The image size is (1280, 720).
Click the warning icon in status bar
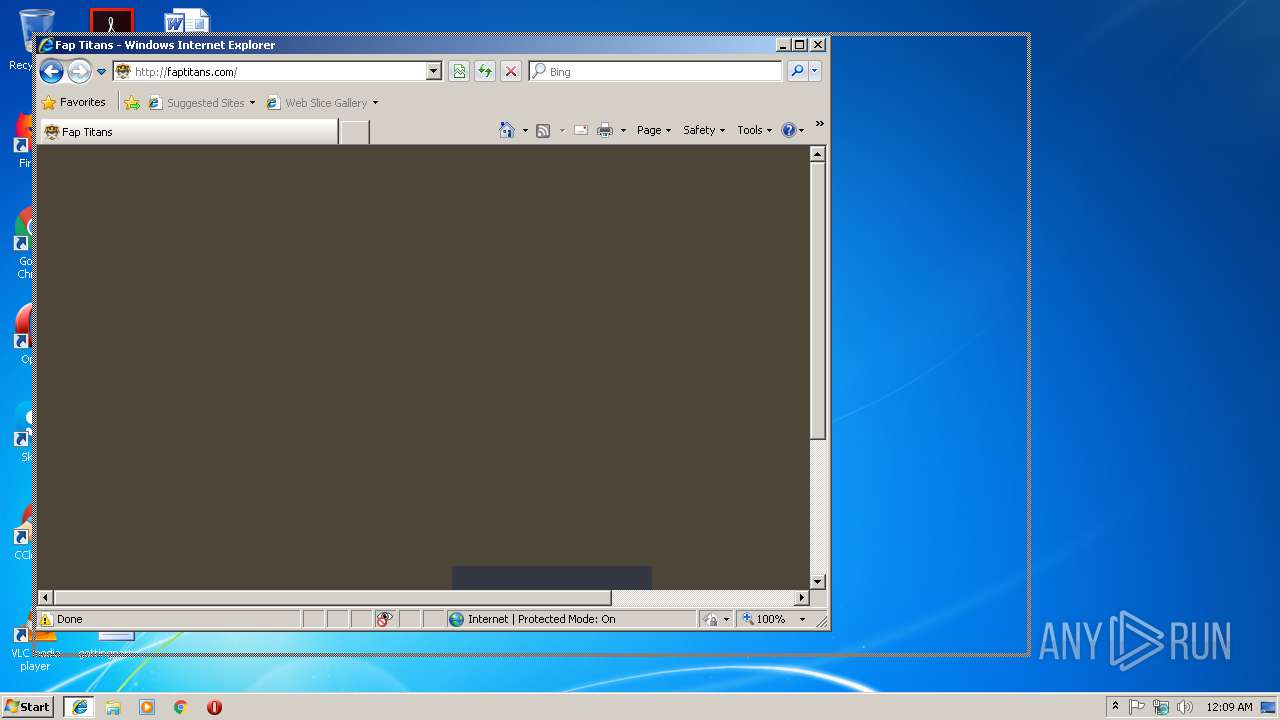[46, 619]
